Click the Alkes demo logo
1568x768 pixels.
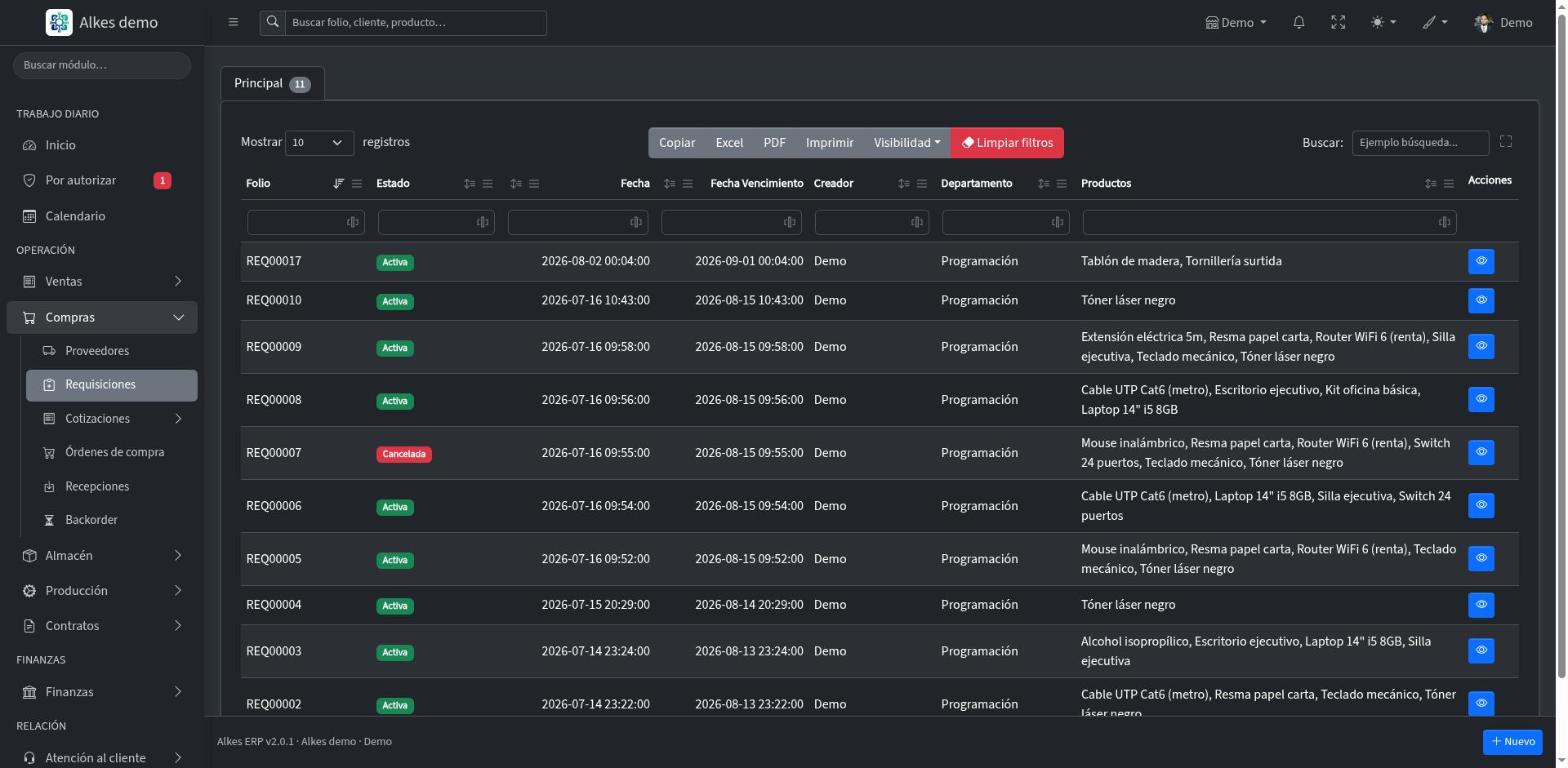pyautogui.click(x=102, y=22)
